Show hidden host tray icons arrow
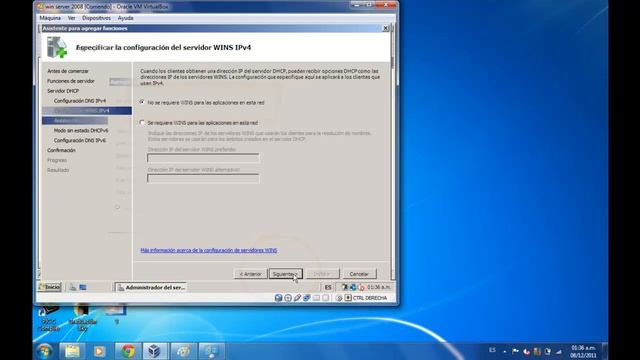Image resolution: width=640 pixels, height=360 pixels. 504,351
